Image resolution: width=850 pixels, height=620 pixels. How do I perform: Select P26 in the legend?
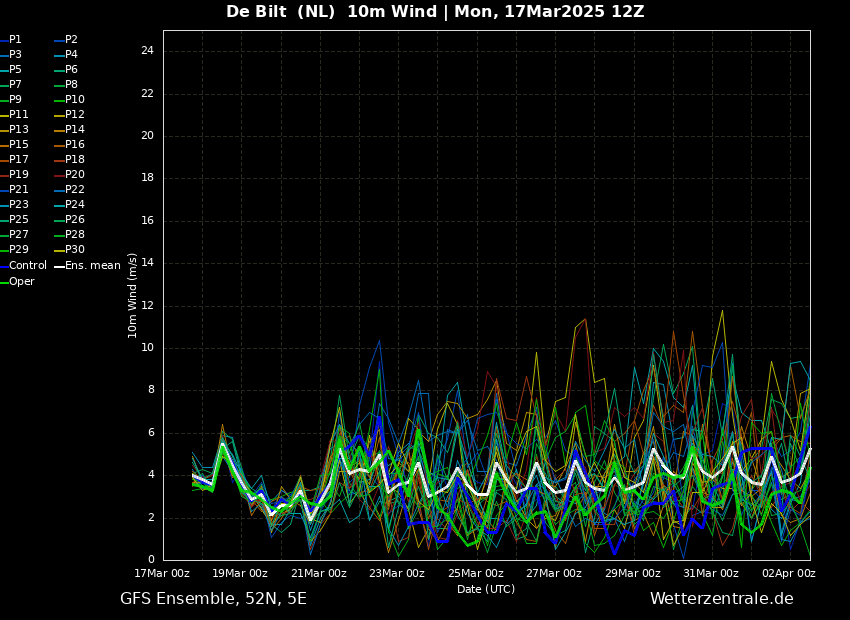coord(74,220)
